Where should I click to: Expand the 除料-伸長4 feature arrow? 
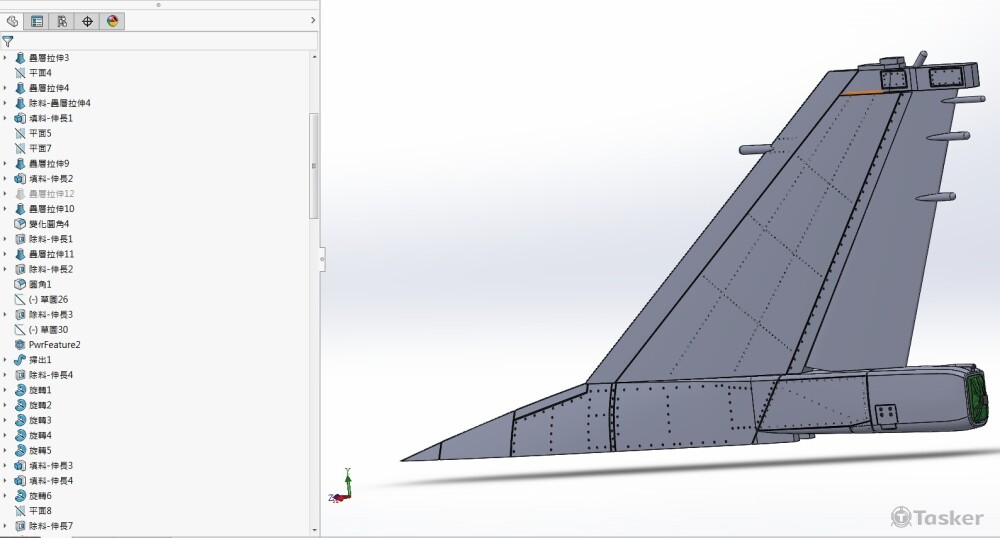(x=5, y=375)
